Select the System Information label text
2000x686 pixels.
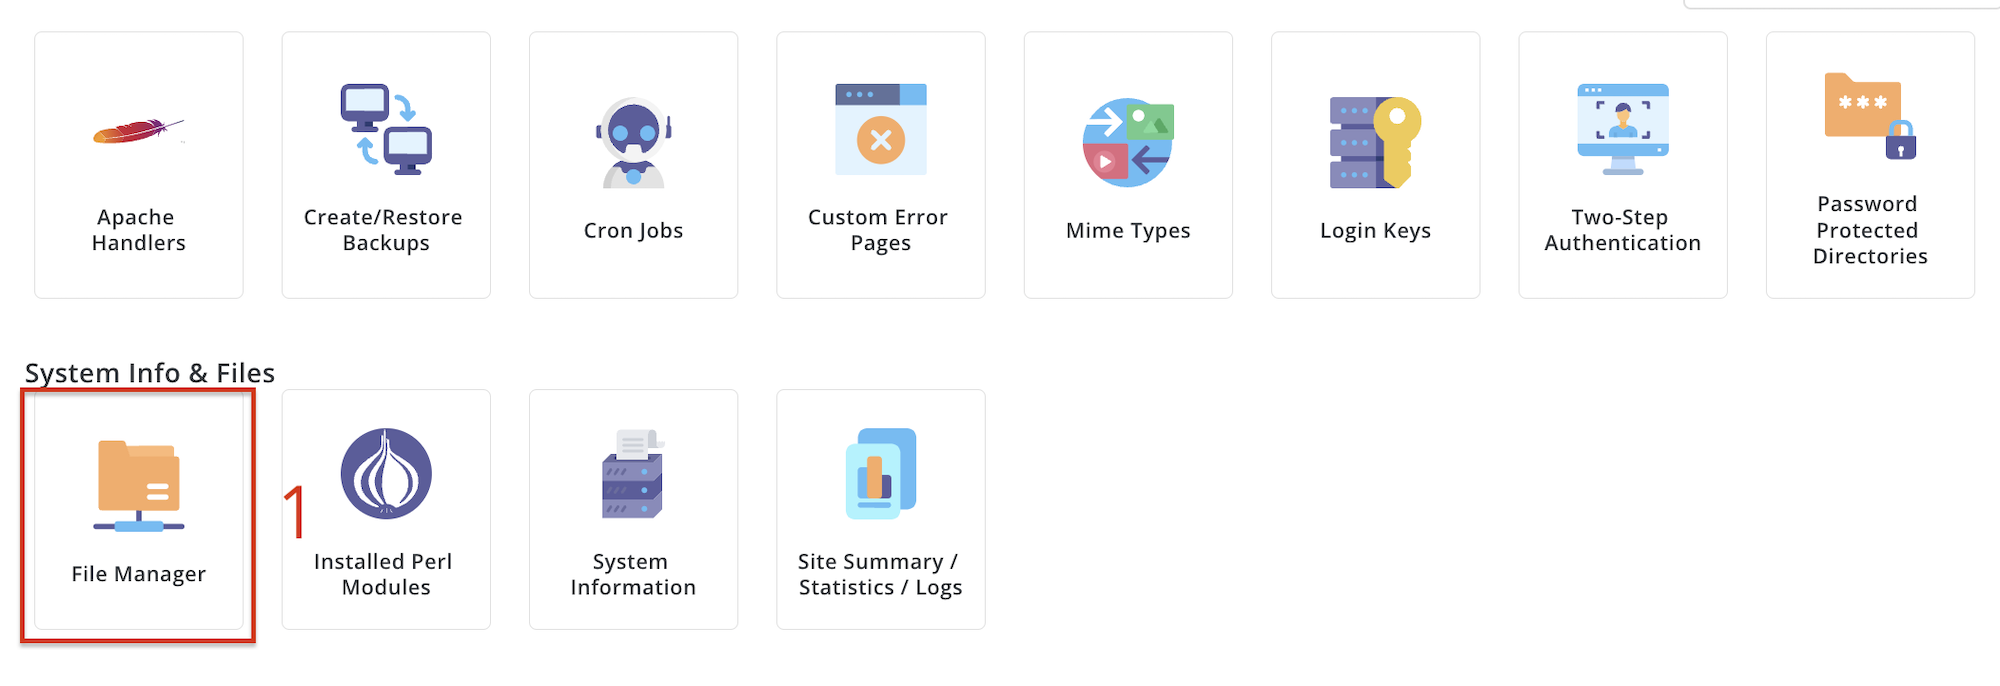coord(633,575)
